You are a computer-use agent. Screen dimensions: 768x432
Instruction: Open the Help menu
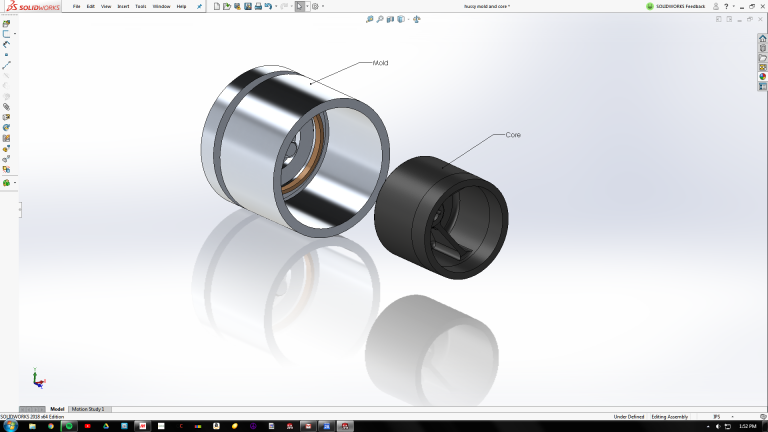[x=181, y=6]
